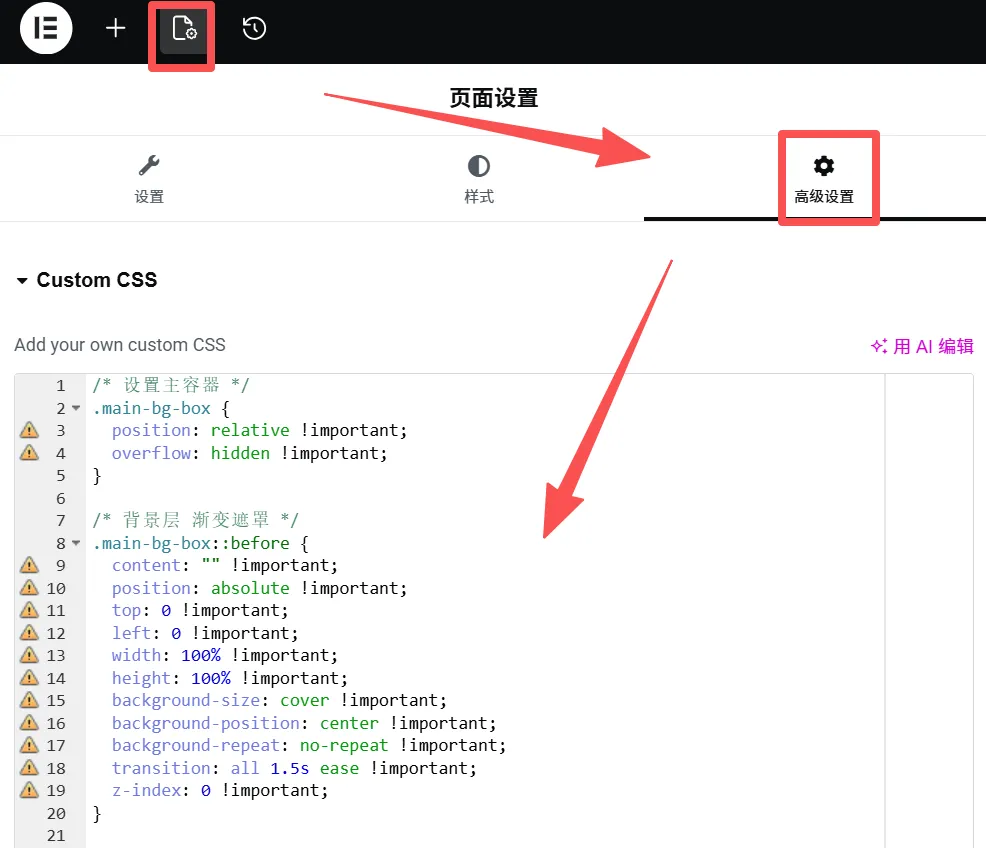Open the revision history icon
This screenshot has width=986, height=848.
(254, 28)
